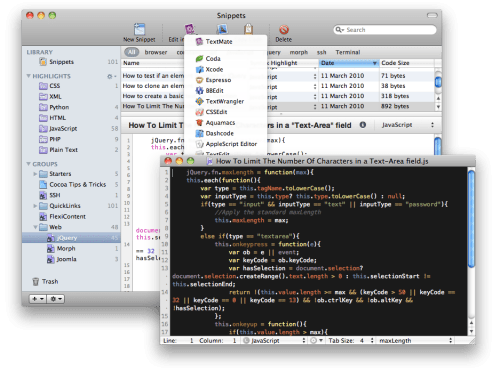Image resolution: width=500 pixels, height=371 pixels.
Task: Select the morph tag filter
Action: [x=299, y=52]
